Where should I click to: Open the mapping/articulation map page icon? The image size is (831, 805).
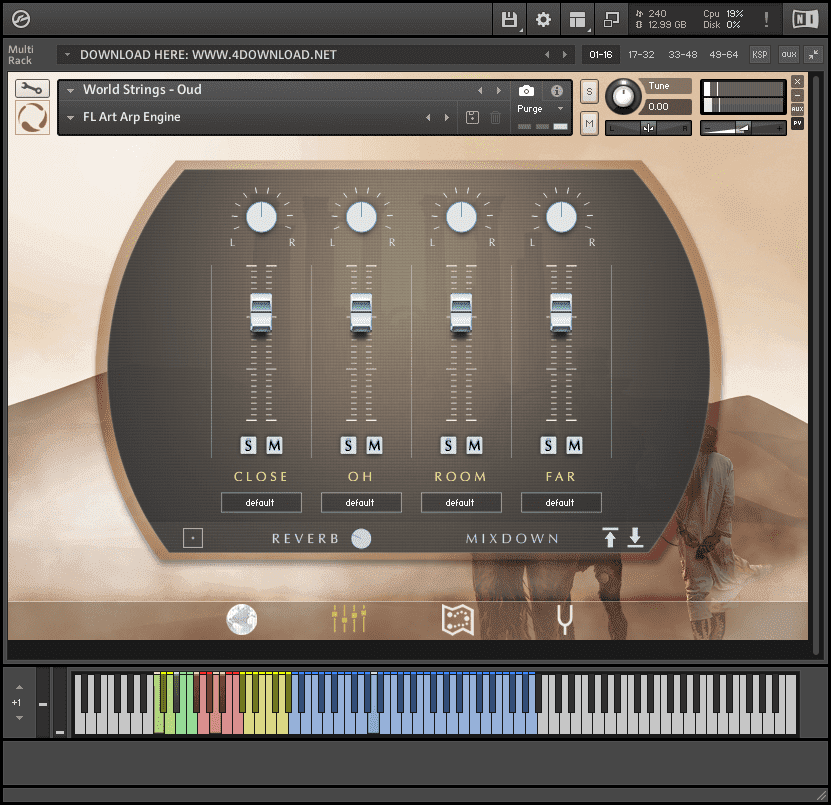(456, 619)
